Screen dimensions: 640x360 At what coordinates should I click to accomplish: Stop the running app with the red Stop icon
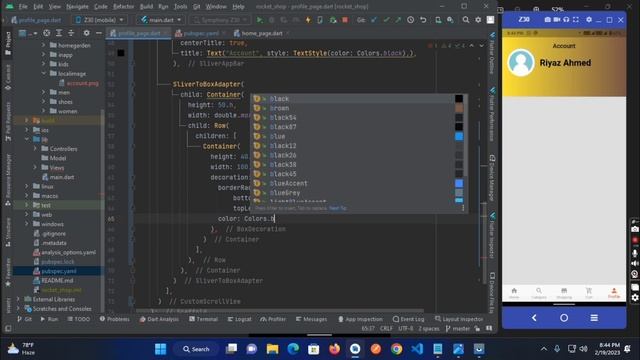click(x=345, y=20)
